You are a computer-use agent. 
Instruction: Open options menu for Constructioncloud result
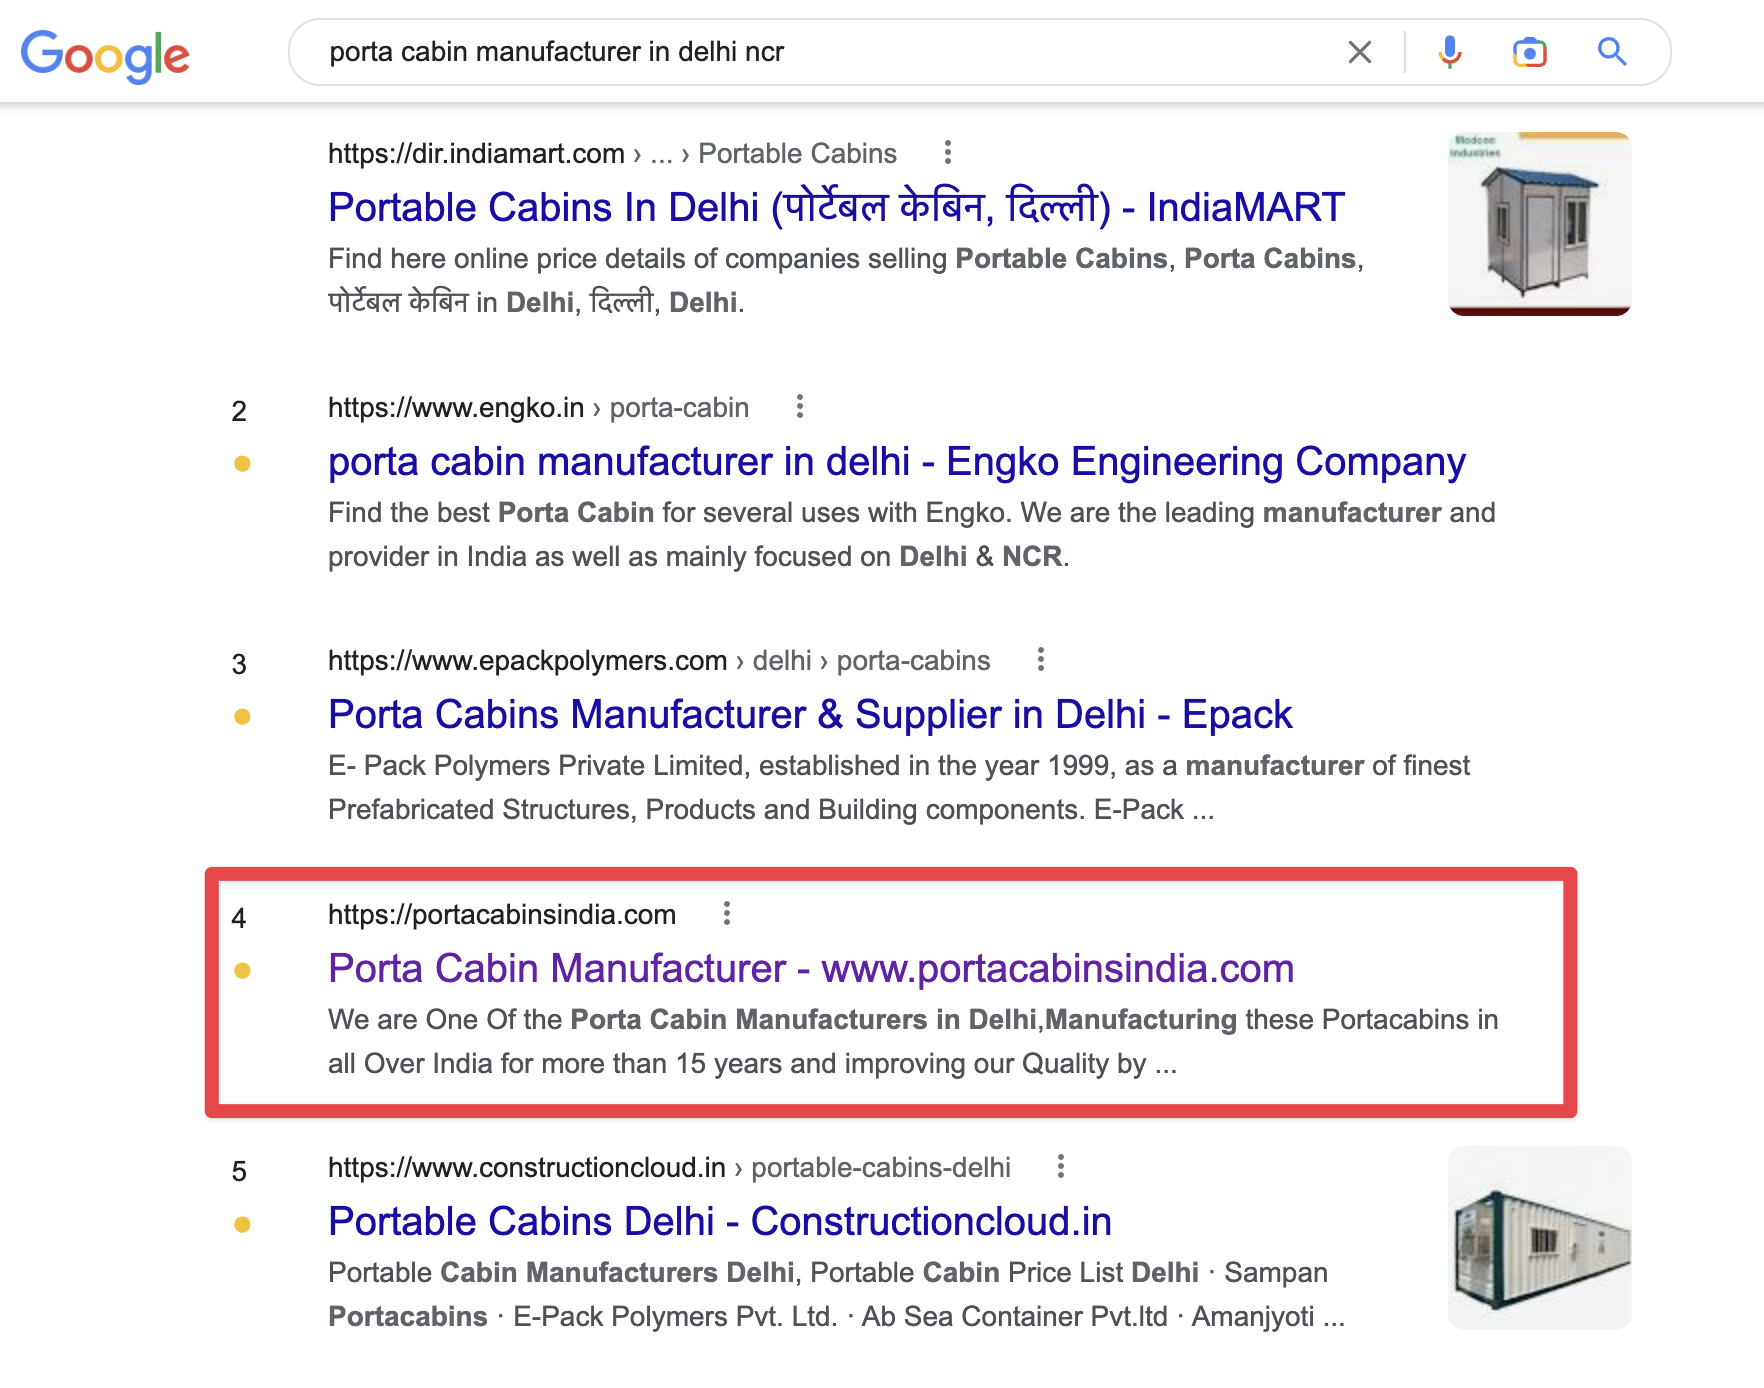click(x=1060, y=1167)
